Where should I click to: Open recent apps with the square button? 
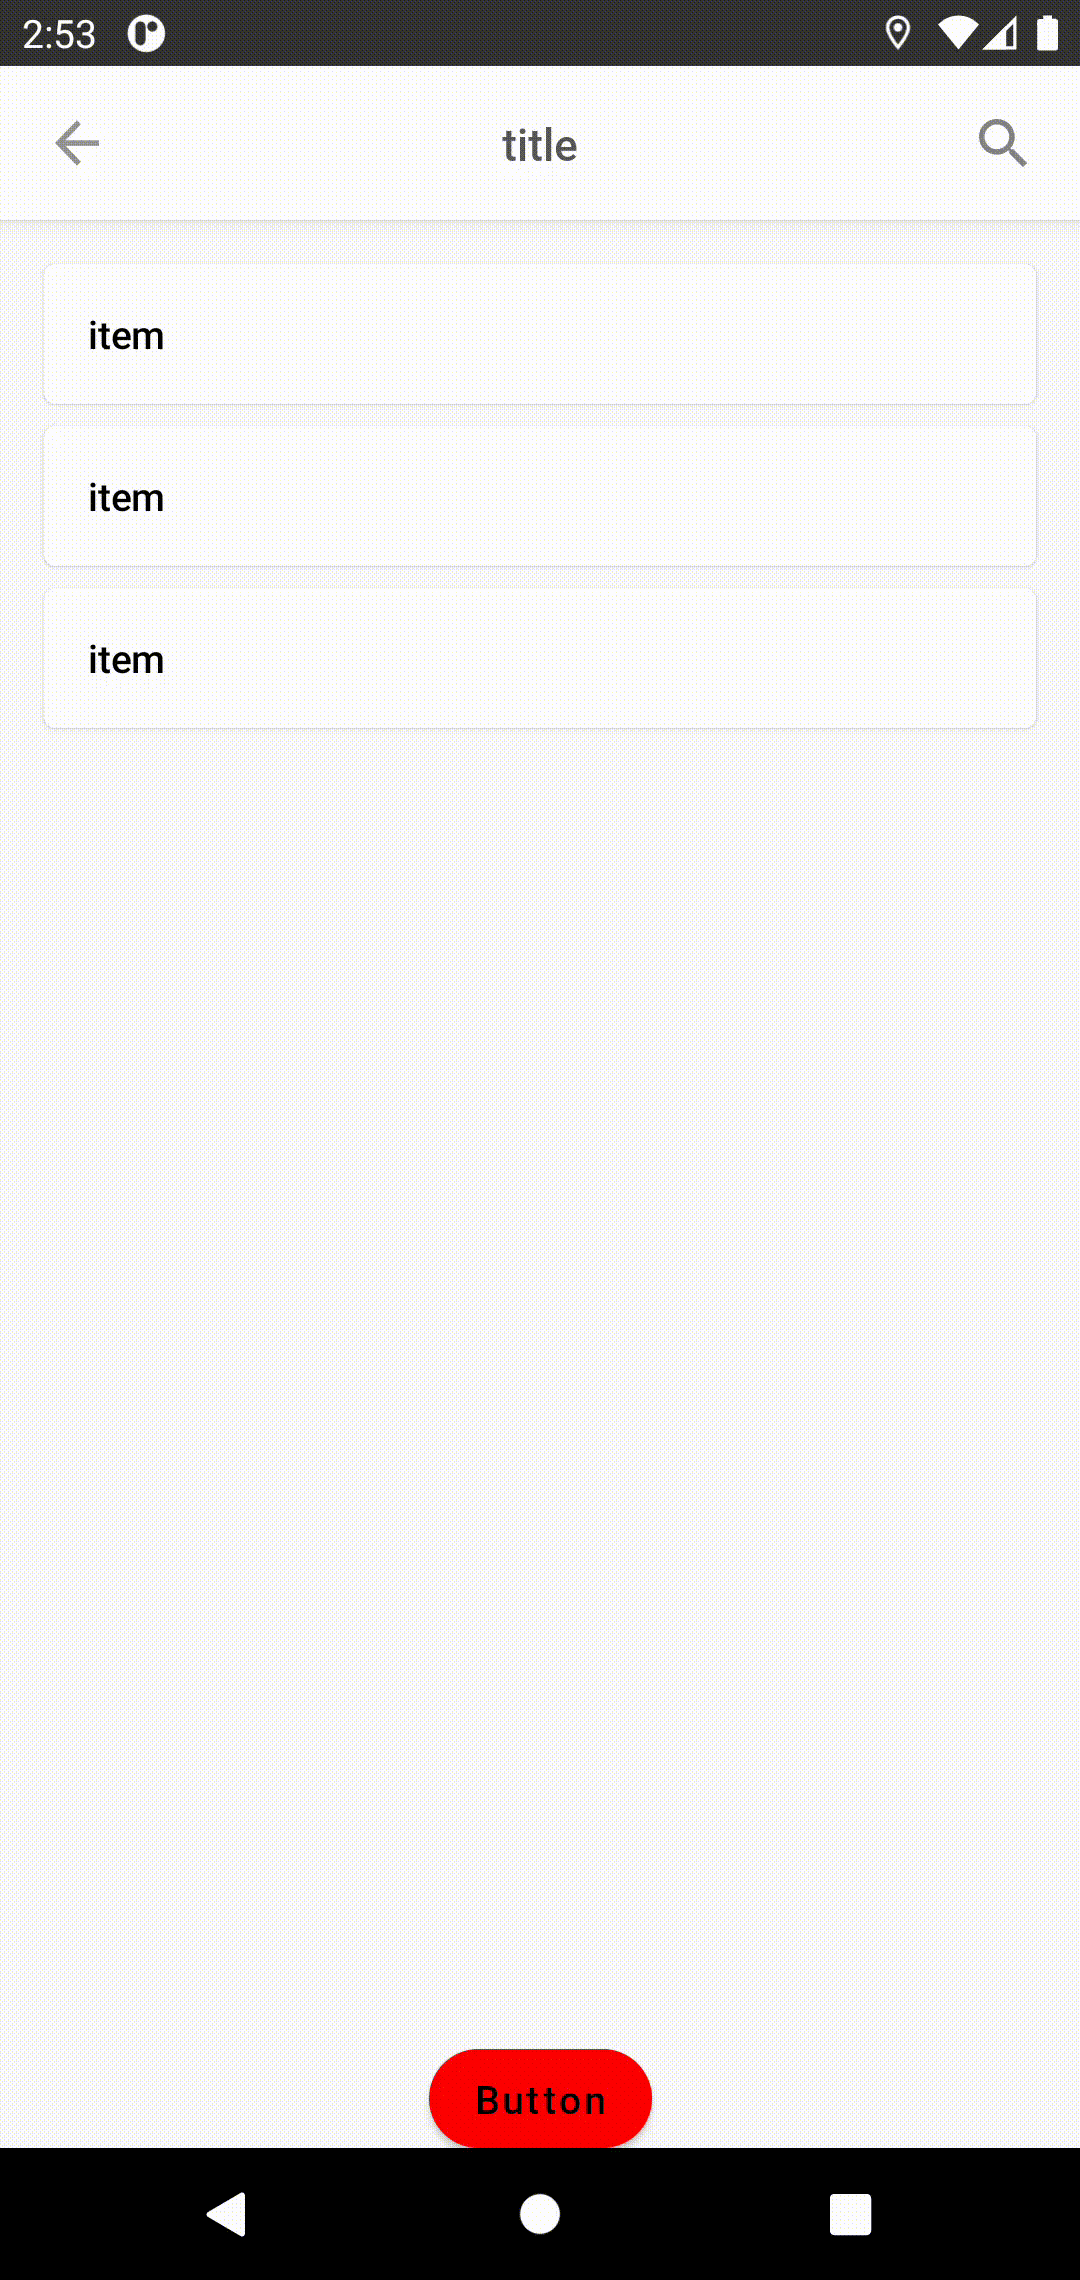pos(850,2214)
